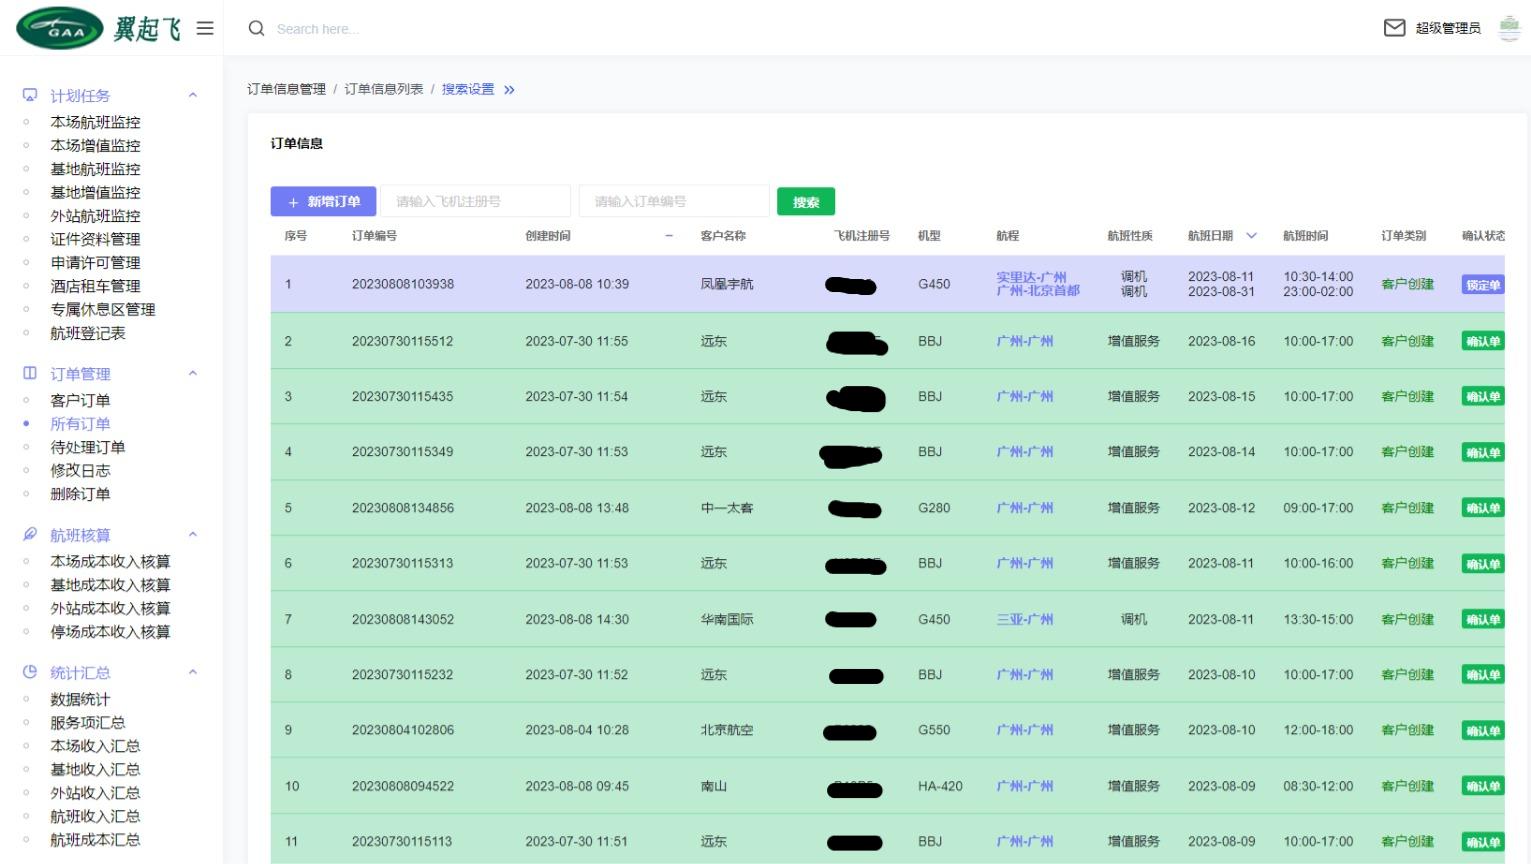This screenshot has width=1531, height=864.
Task: Click the 客户名称 column header
Action: pyautogui.click(x=723, y=236)
